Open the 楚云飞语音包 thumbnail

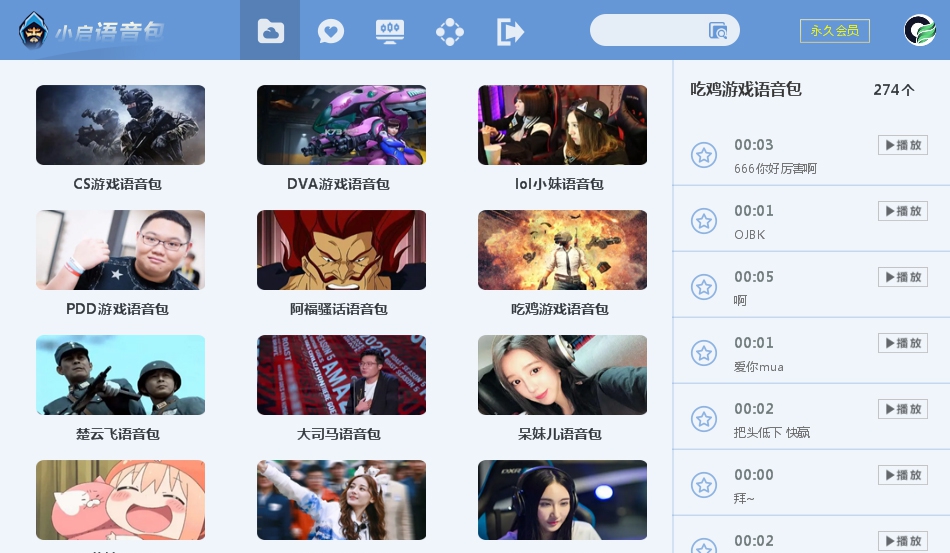121,375
